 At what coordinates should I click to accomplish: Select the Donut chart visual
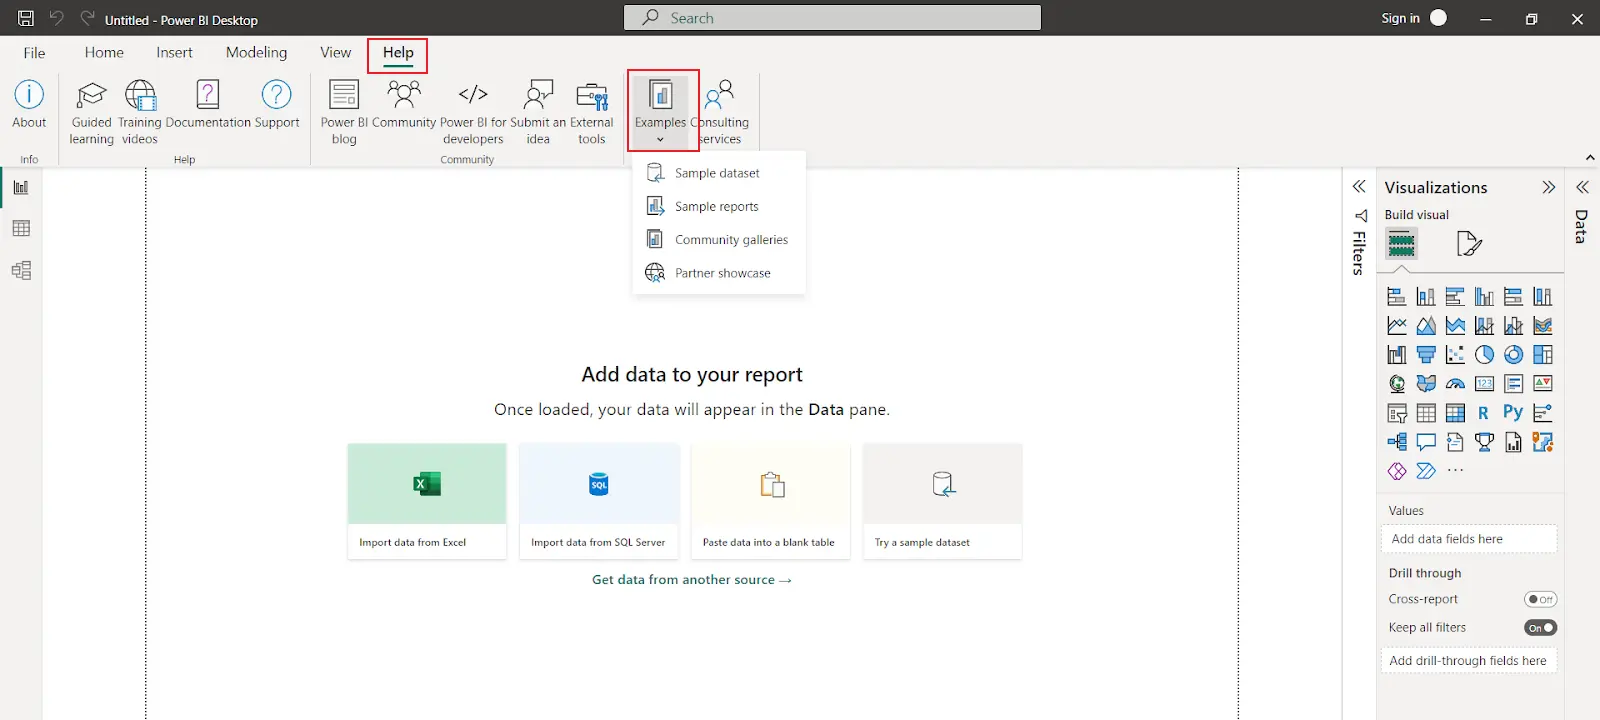click(x=1514, y=355)
